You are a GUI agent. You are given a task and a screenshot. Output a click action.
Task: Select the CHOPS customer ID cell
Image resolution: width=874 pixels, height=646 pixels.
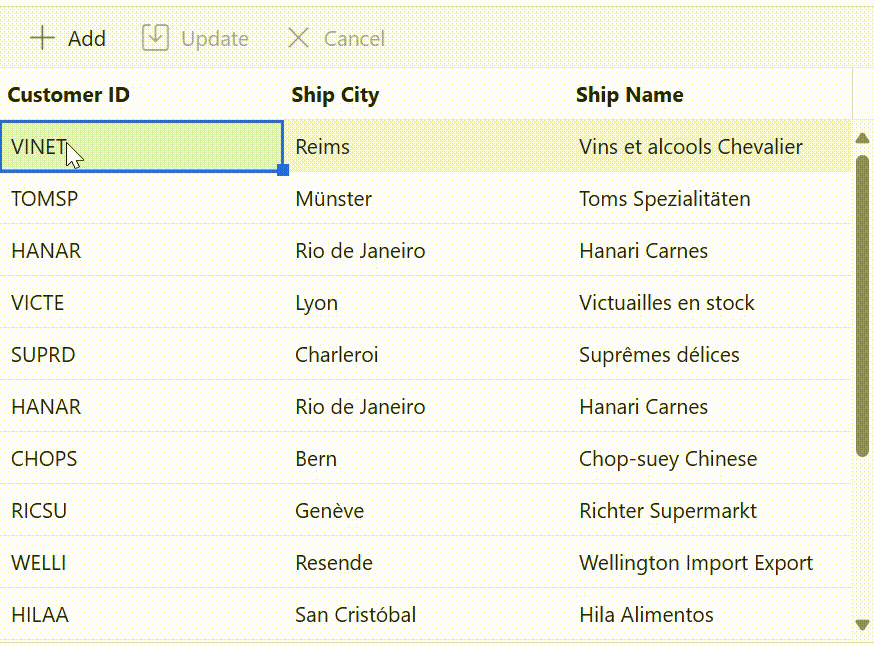(x=44, y=459)
